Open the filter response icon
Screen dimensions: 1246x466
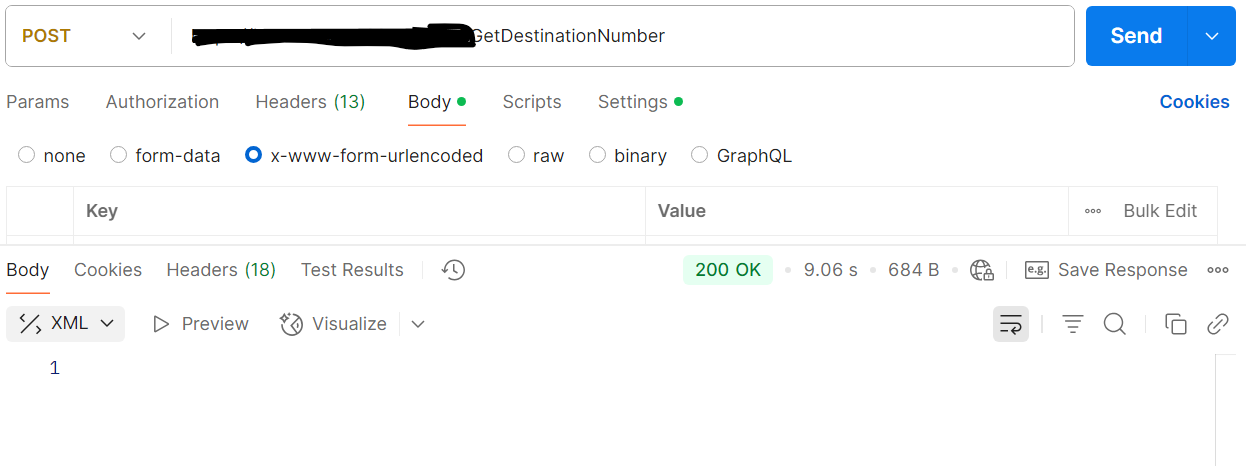click(1073, 324)
